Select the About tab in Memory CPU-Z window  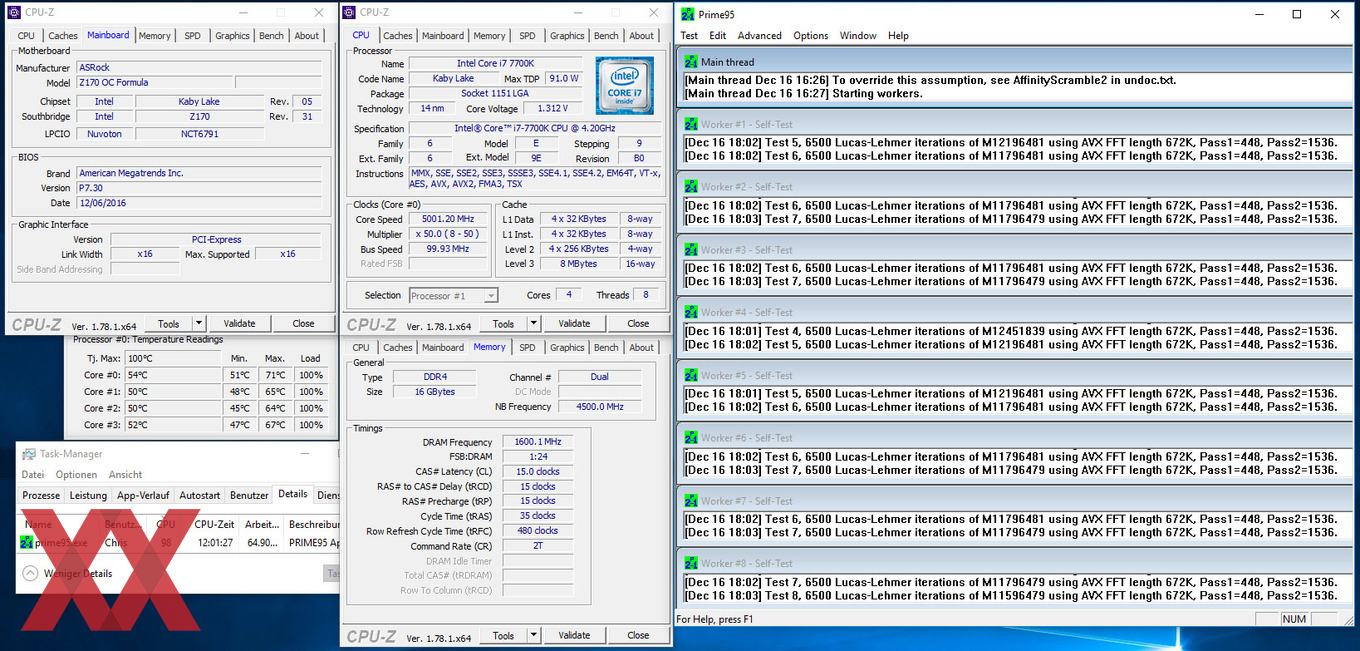(x=642, y=348)
